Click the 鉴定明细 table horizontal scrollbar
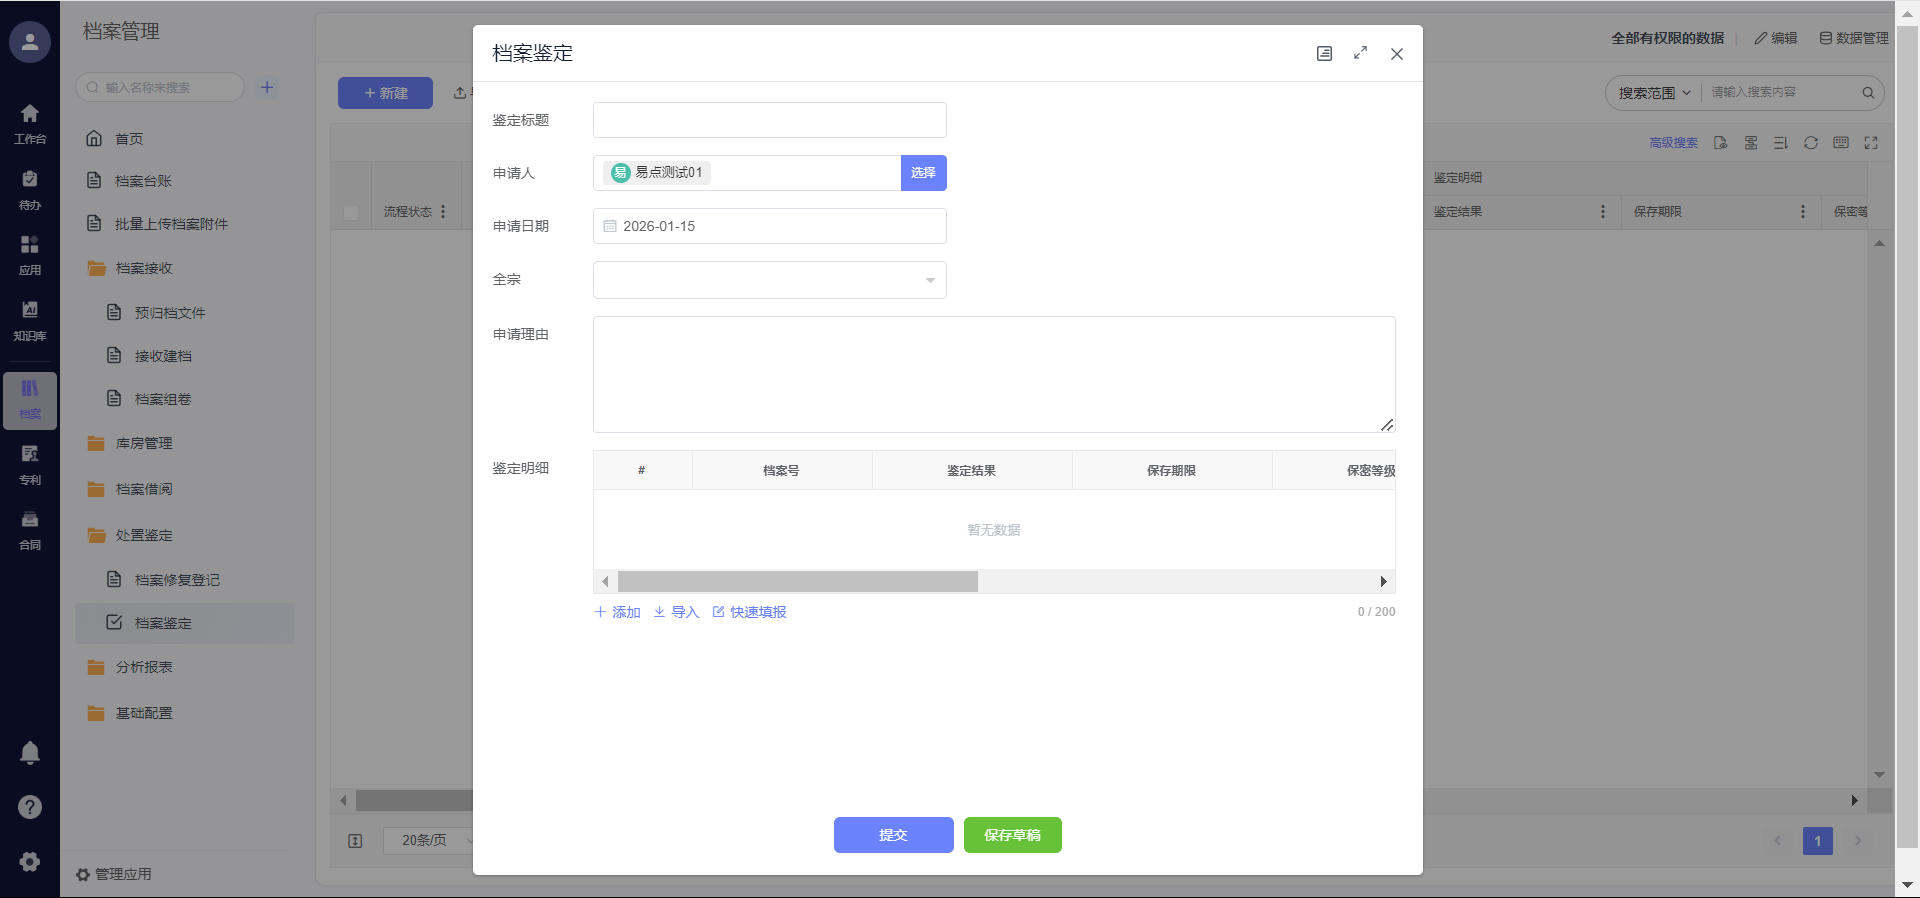Screen dimensions: 1920x898 pos(797,582)
